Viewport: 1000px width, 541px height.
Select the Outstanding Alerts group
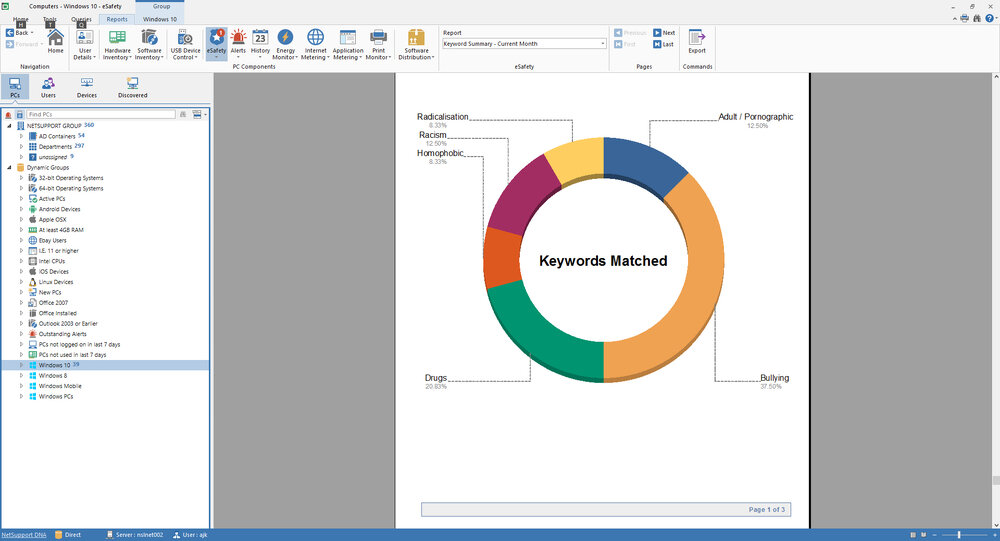pos(62,334)
